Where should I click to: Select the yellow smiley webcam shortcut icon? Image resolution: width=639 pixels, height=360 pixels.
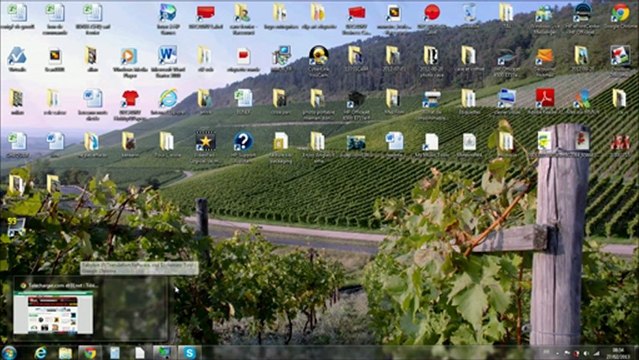click(x=318, y=55)
